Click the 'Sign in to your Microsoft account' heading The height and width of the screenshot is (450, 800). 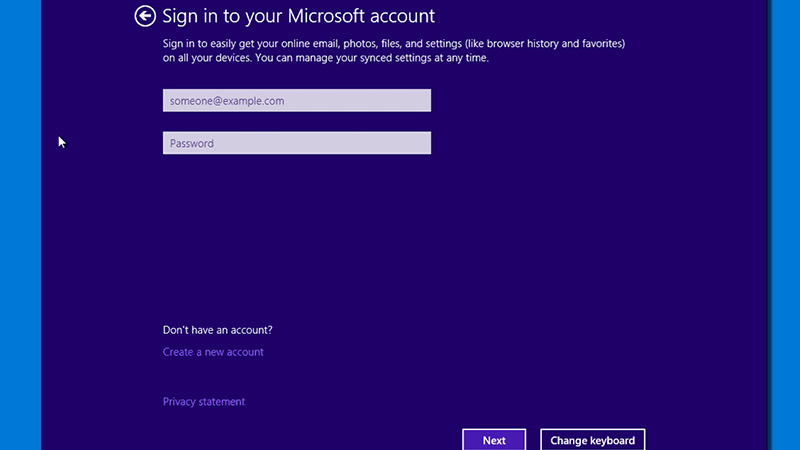[x=298, y=16]
